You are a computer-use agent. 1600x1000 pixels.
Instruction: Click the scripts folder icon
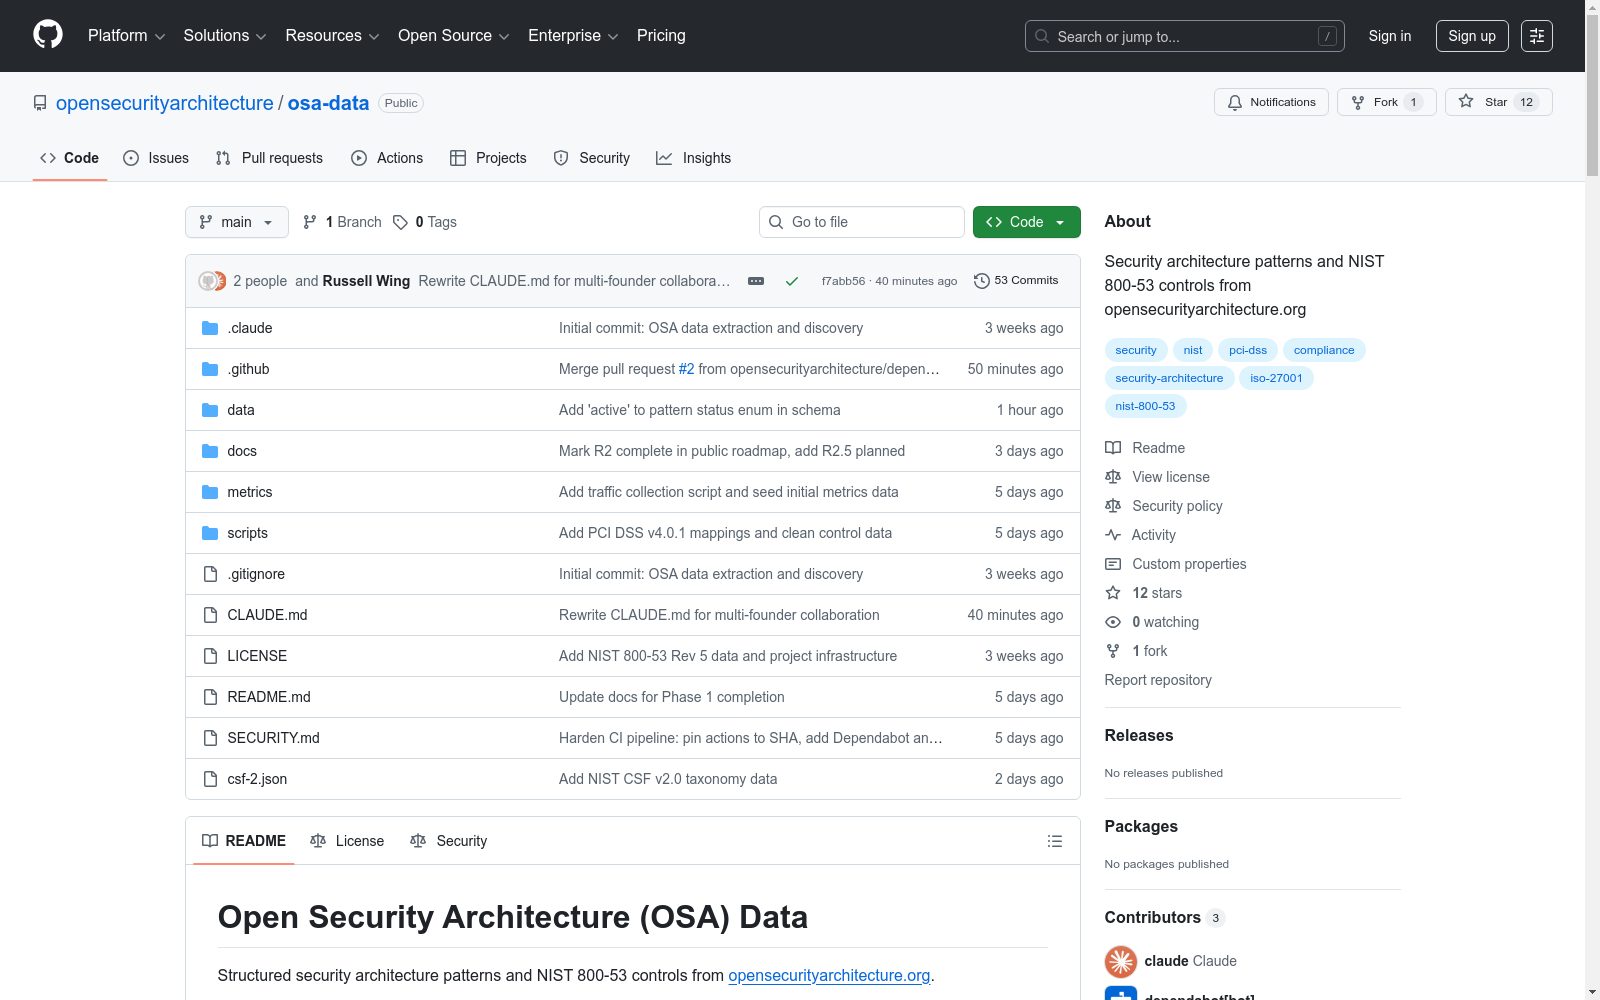click(210, 533)
